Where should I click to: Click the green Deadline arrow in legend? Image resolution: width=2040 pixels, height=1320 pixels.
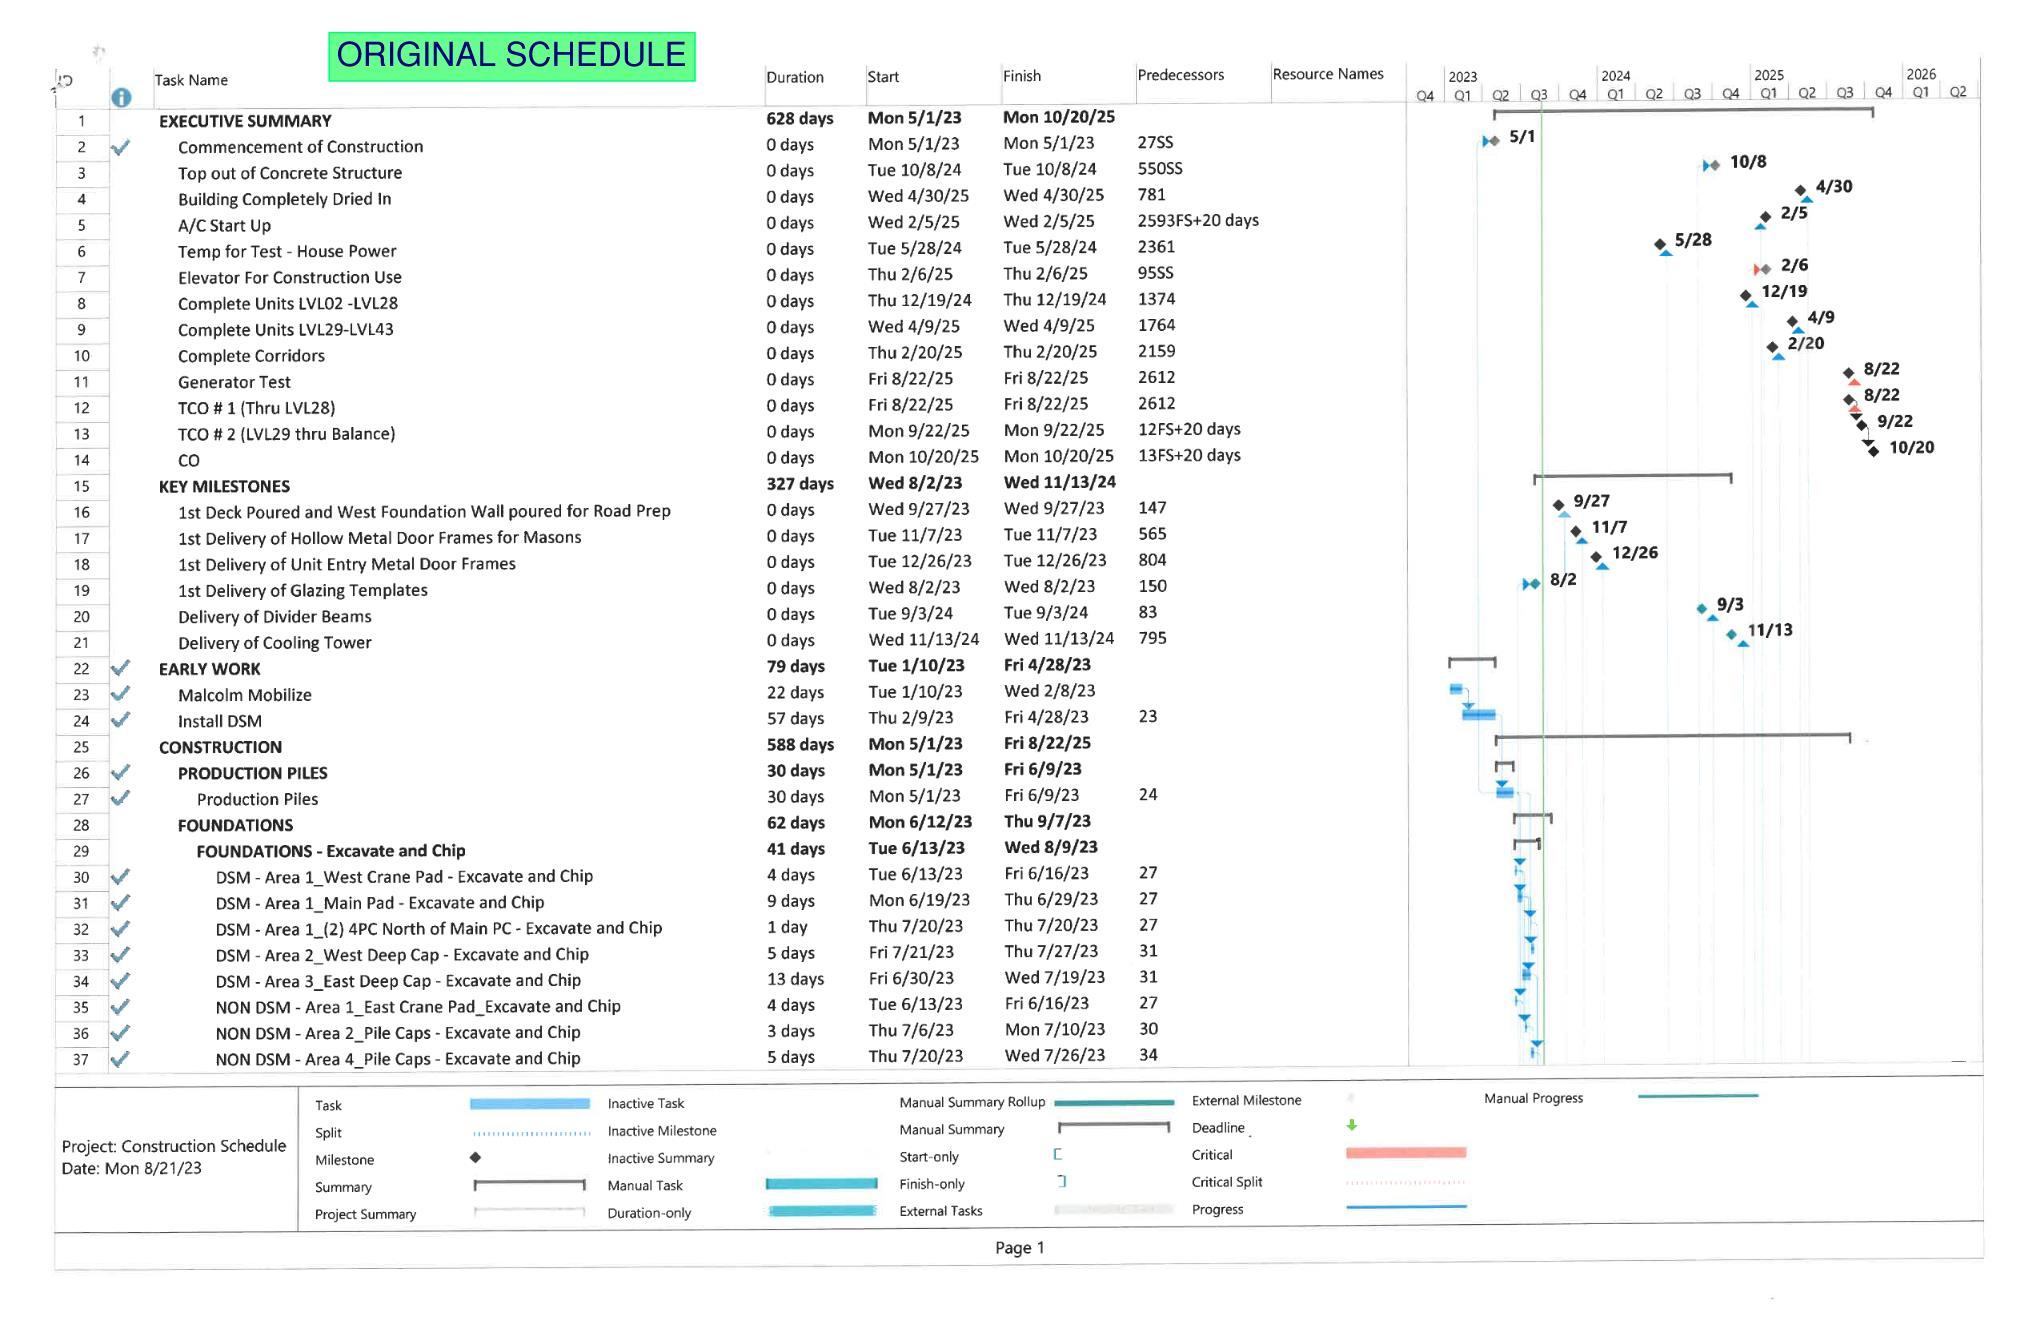pyautogui.click(x=1352, y=1125)
